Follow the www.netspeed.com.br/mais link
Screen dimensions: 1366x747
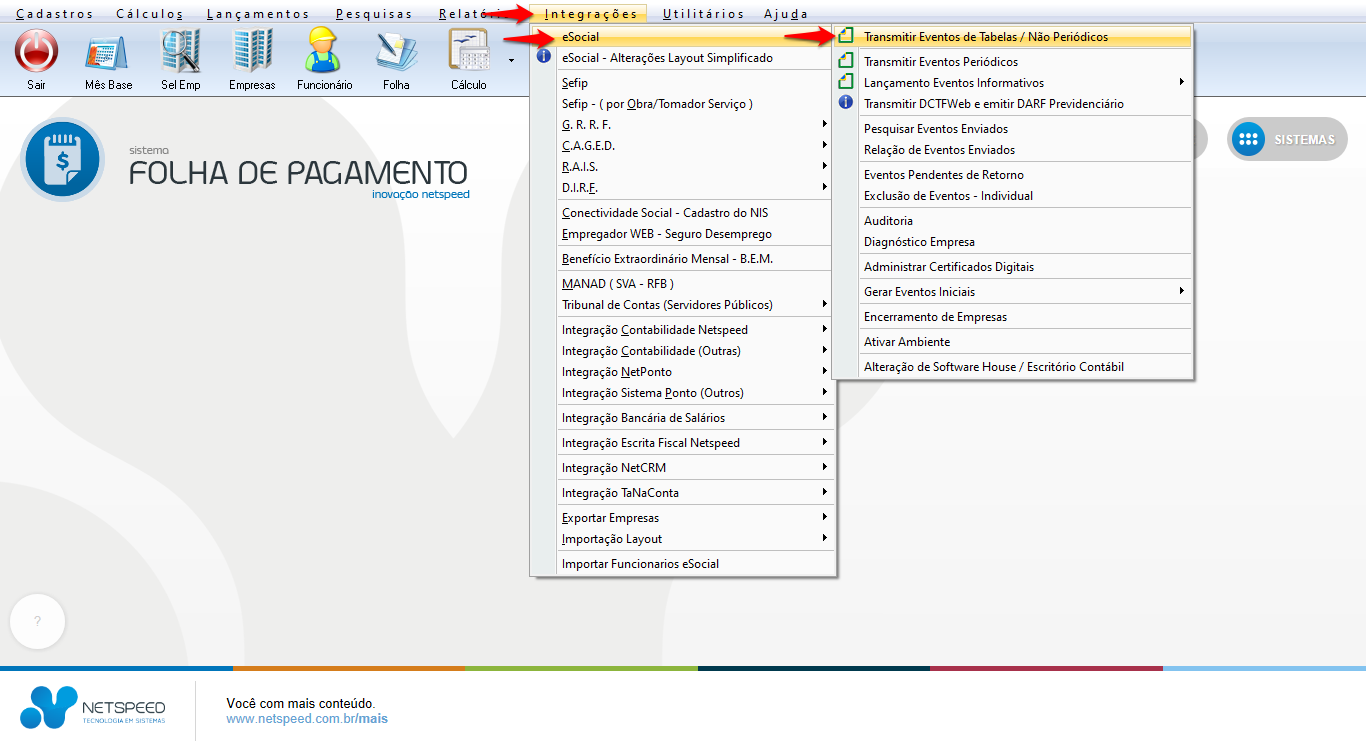[306, 719]
